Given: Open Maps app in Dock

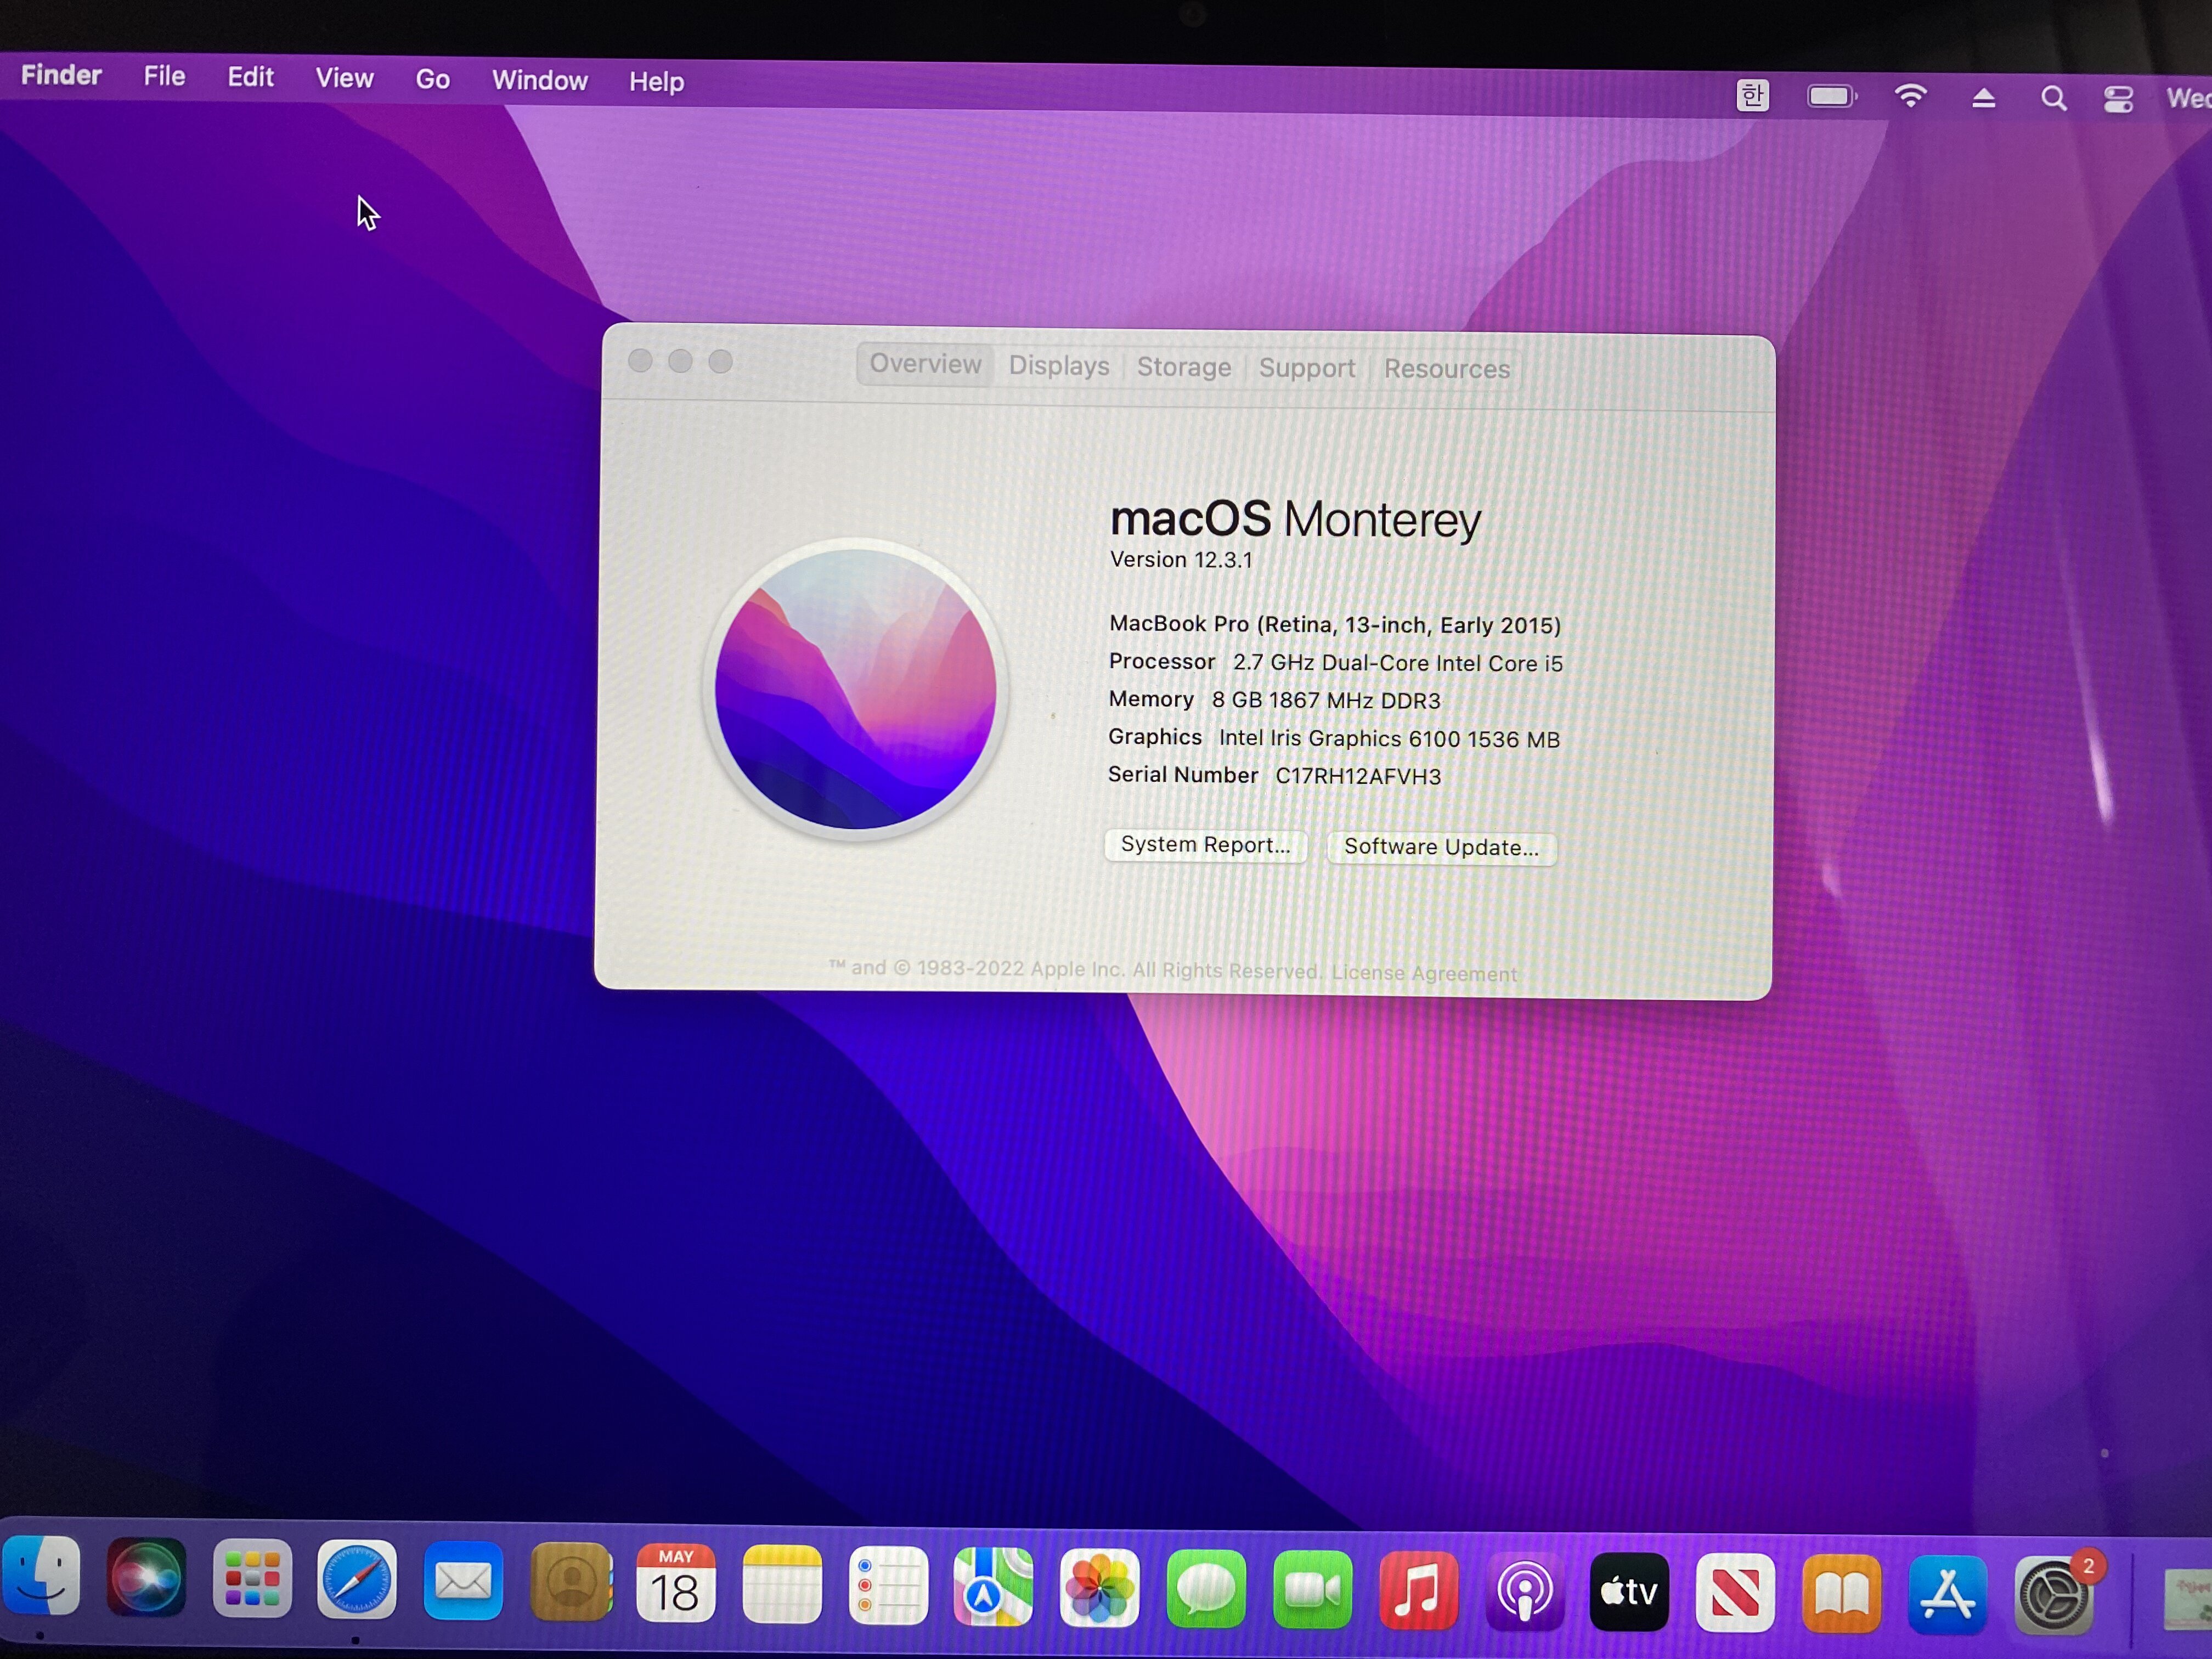Looking at the screenshot, I should pyautogui.click(x=994, y=1588).
